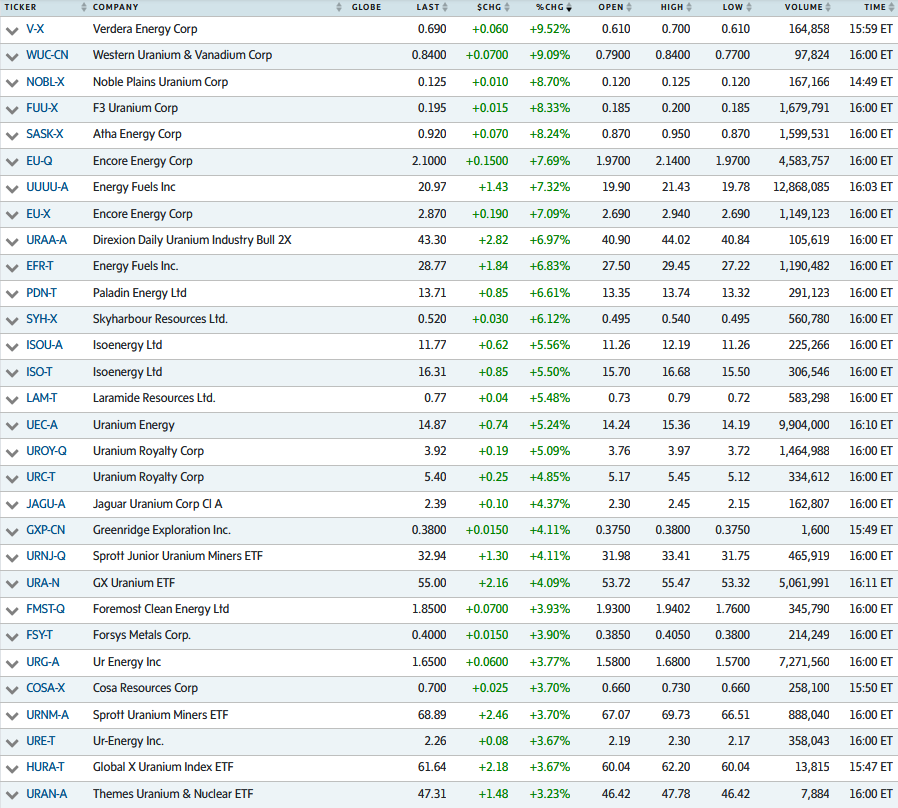Open the EU-Q ticker link
The image size is (898, 808).
click(39, 161)
